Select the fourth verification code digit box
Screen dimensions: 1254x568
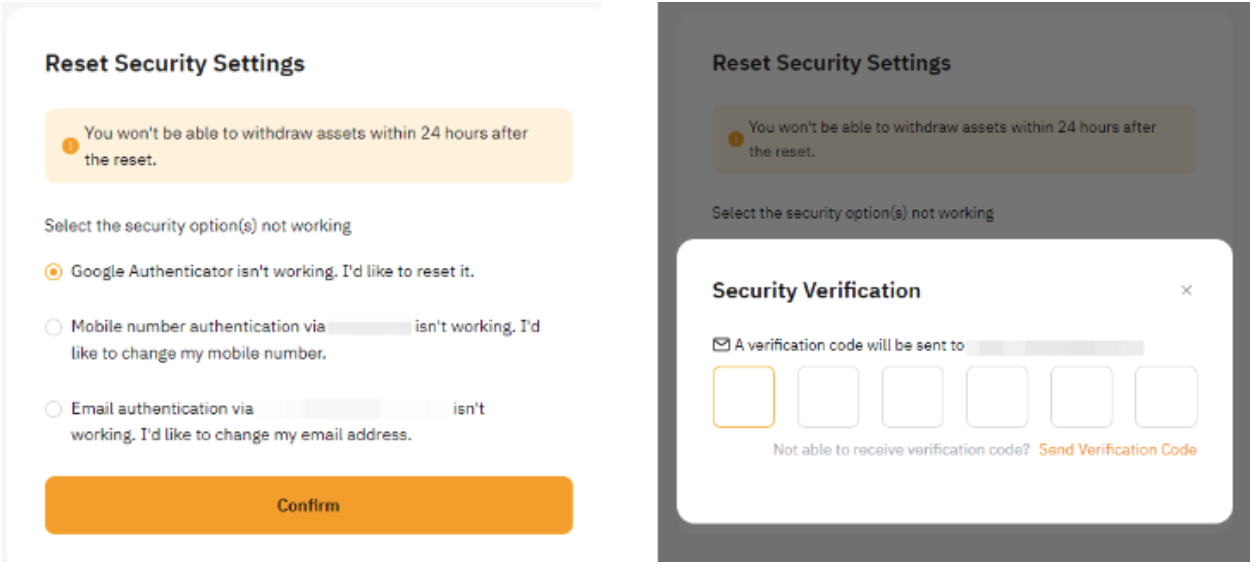(x=996, y=397)
